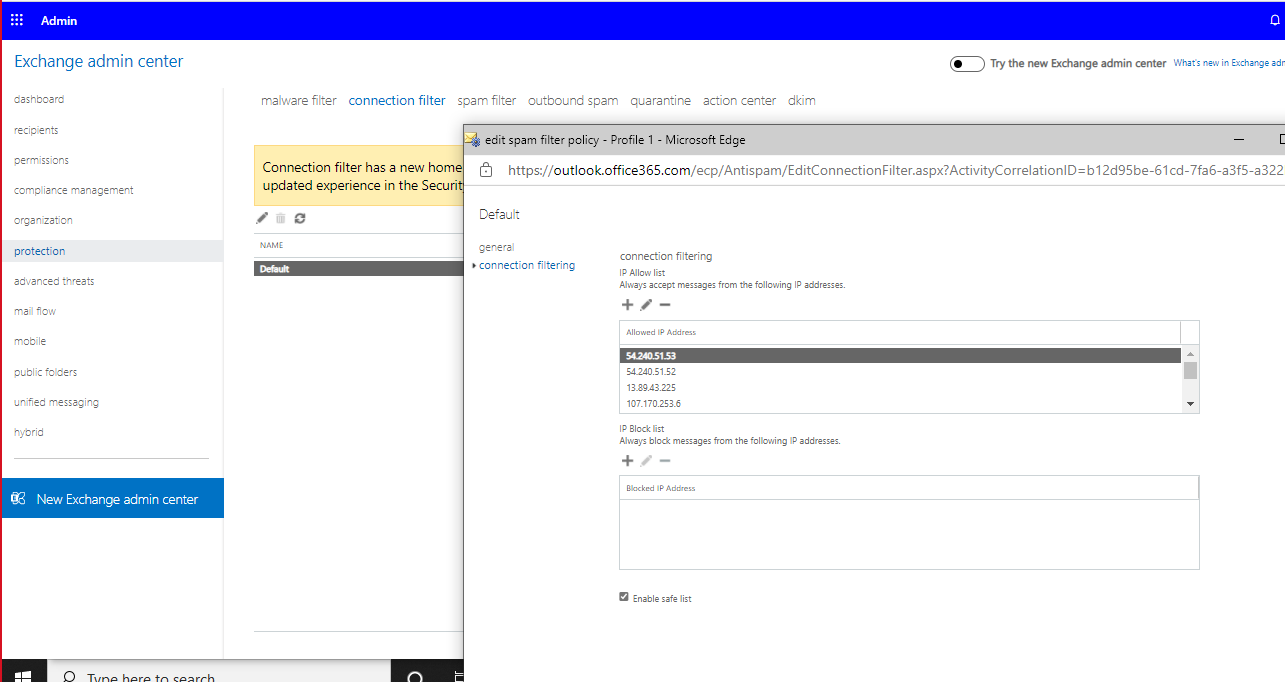Open unified messaging section
Viewport: 1285px width, 682px height.
point(56,402)
